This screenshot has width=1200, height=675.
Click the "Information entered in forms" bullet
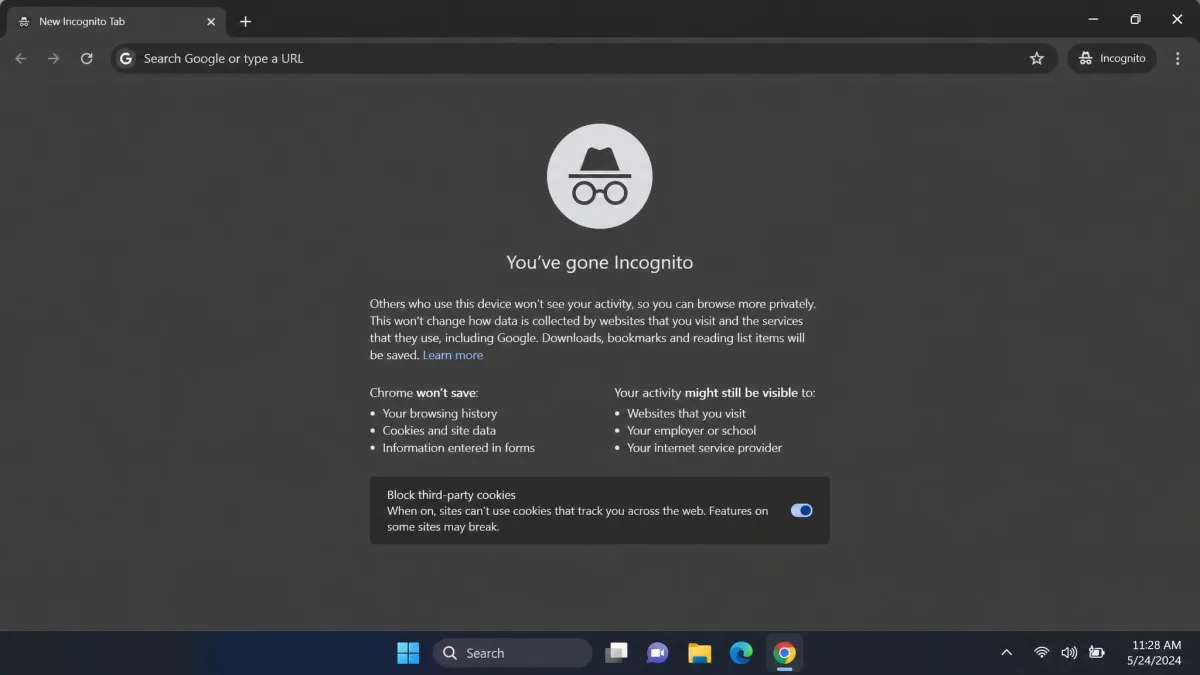pyautogui.click(x=458, y=448)
